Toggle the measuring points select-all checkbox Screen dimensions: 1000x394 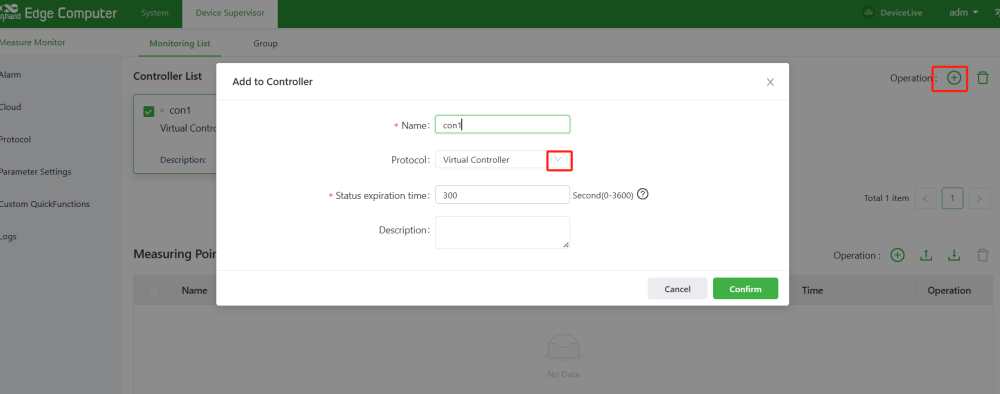coord(154,291)
